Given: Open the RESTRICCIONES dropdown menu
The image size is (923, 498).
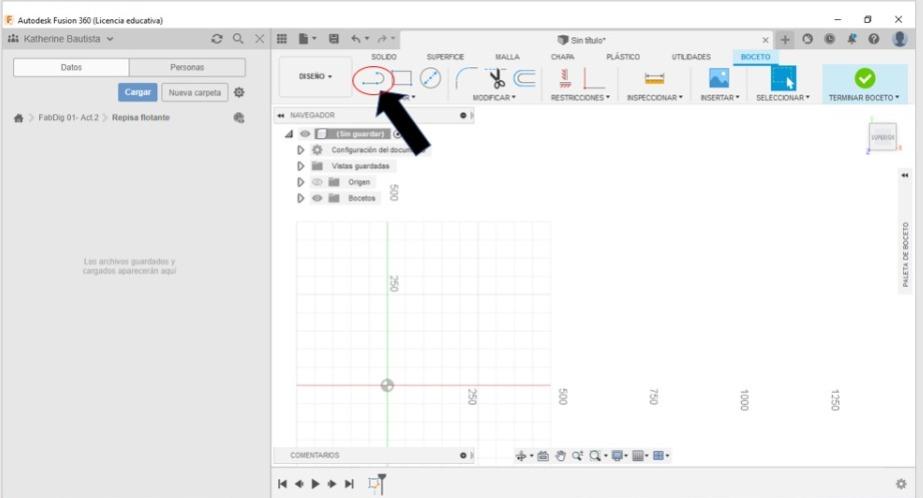Looking at the screenshot, I should pyautogui.click(x=580, y=98).
